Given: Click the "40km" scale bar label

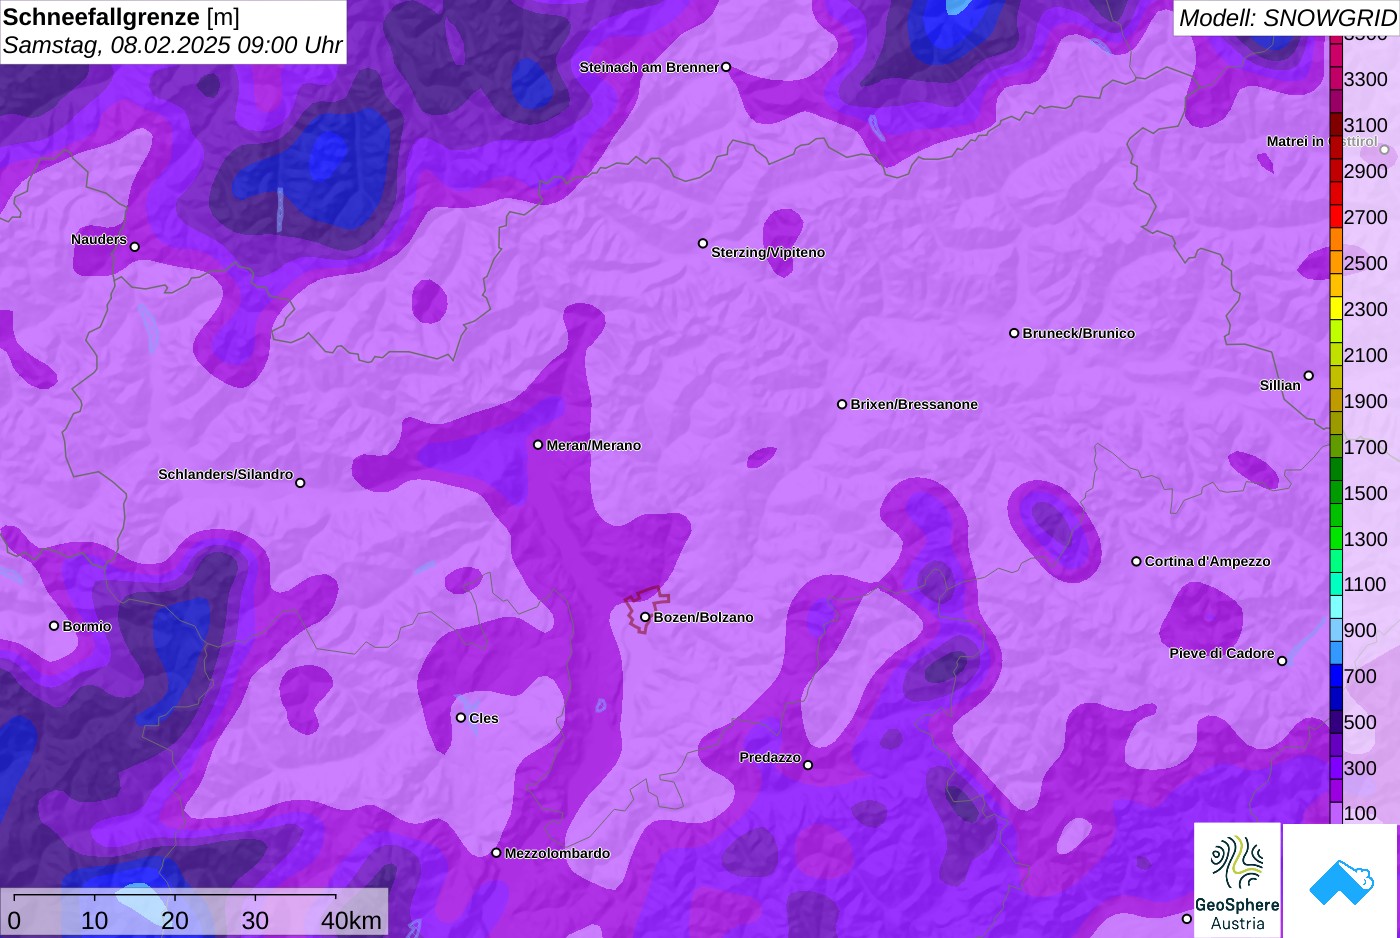Looking at the screenshot, I should [351, 920].
